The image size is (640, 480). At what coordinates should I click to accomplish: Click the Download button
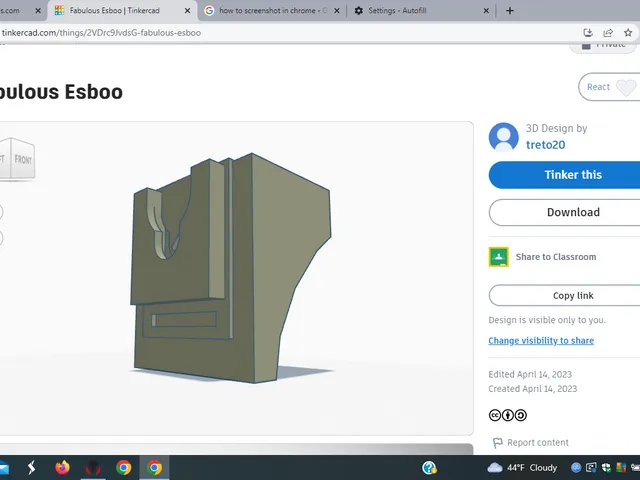tap(564, 212)
